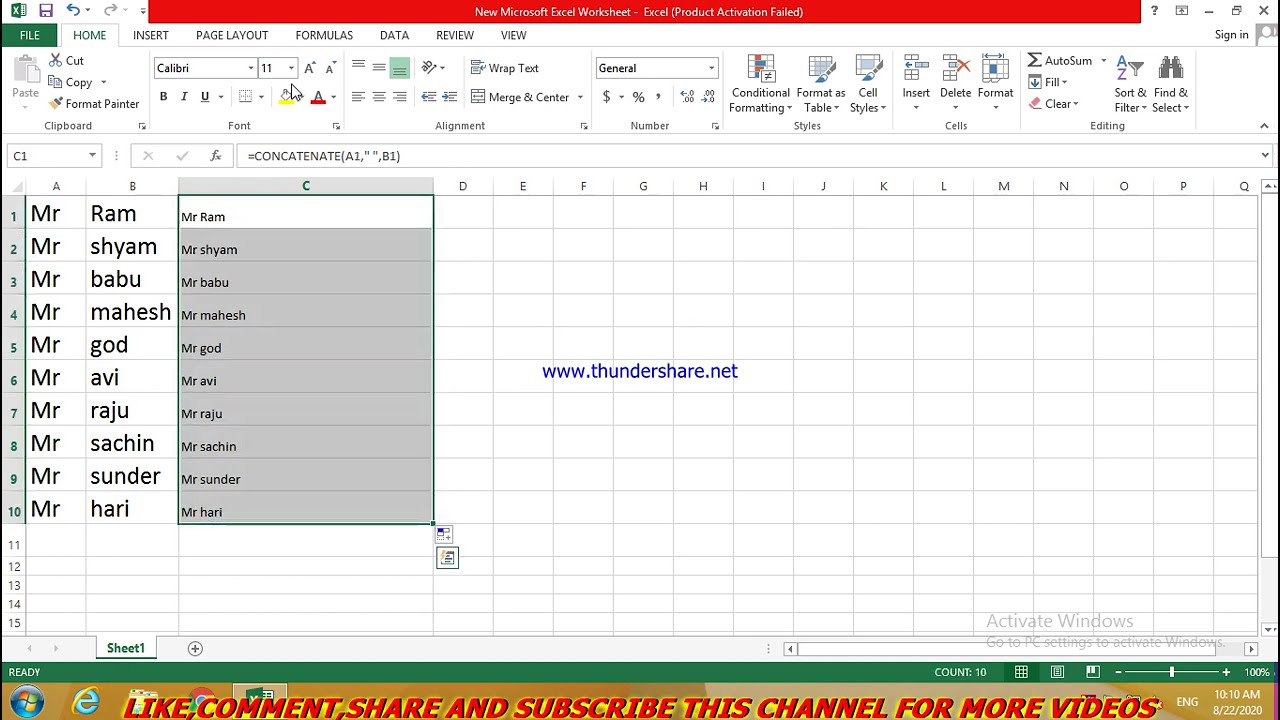This screenshot has width=1280, height=720.
Task: Open Borders dropdown arrow
Action: (x=261, y=97)
